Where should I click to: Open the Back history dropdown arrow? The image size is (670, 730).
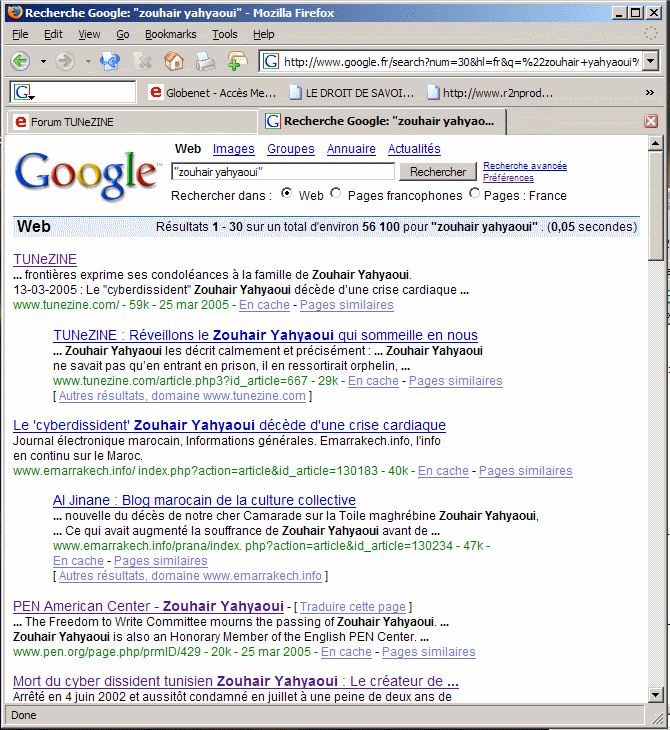click(43, 61)
